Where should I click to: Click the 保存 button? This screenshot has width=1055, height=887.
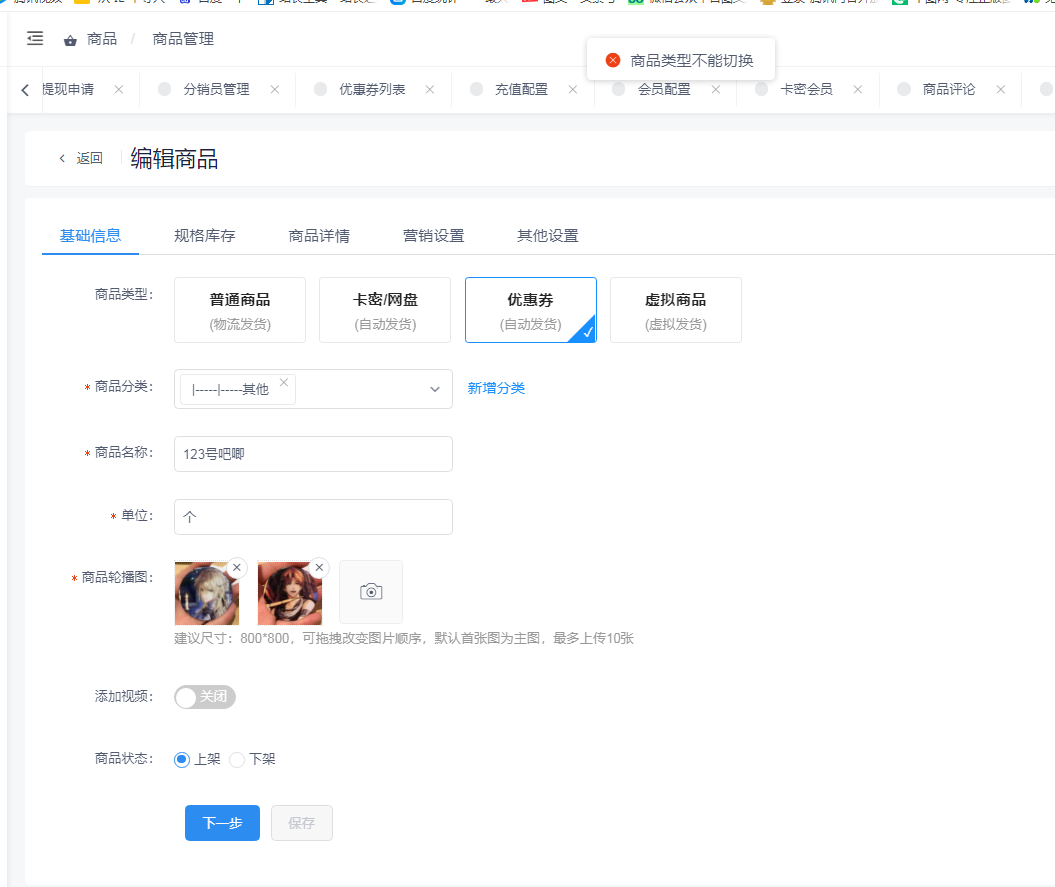coord(302,823)
